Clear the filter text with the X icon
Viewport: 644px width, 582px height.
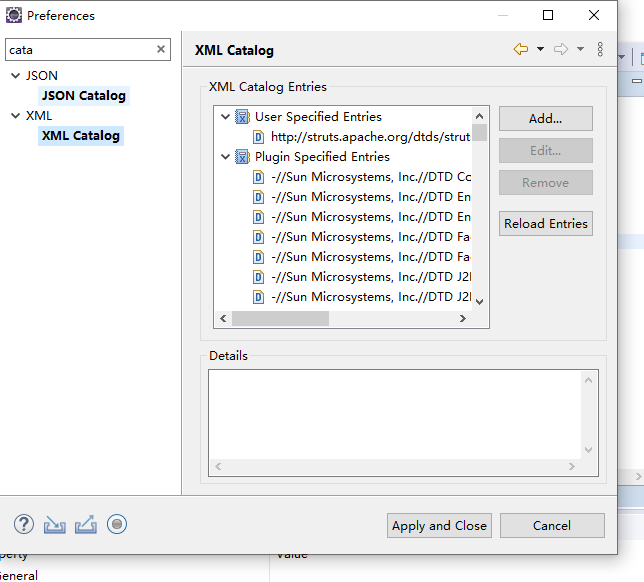click(161, 49)
